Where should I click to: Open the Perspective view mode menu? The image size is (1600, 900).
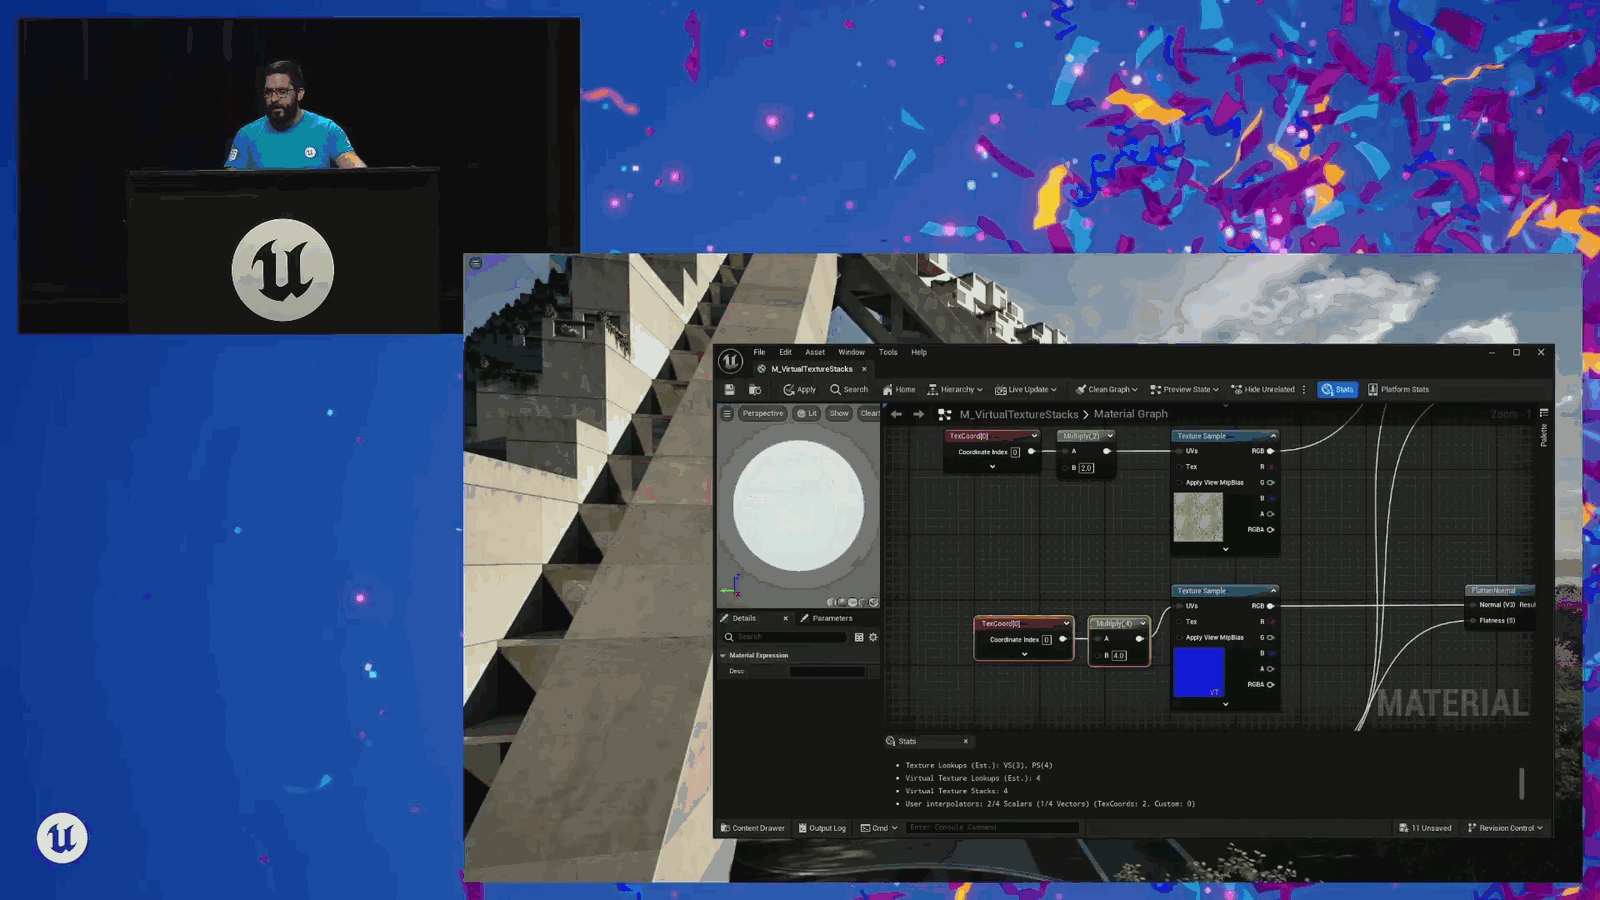click(x=763, y=414)
